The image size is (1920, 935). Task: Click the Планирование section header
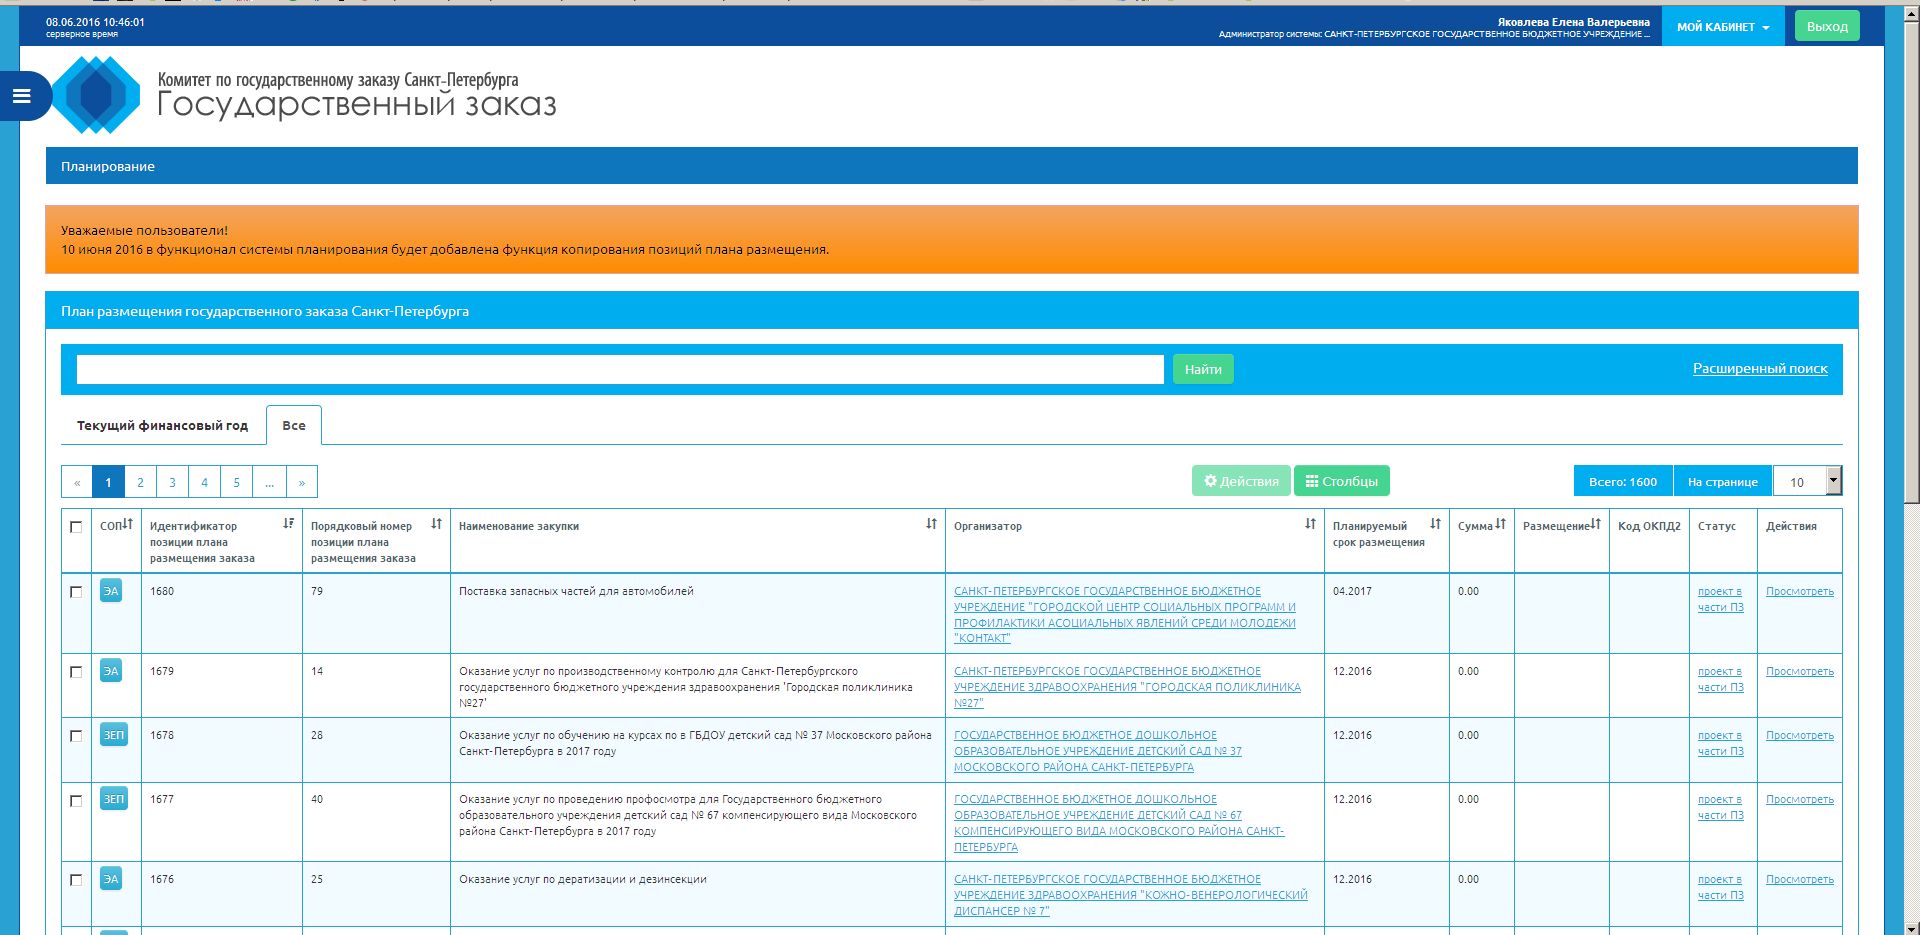(x=951, y=166)
